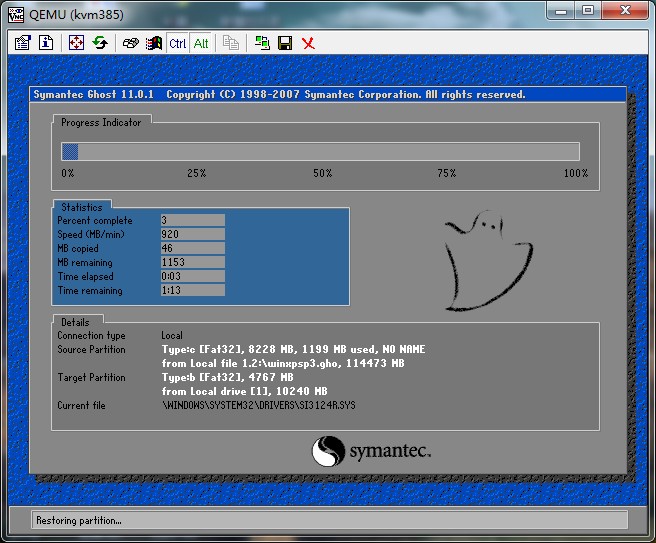The width and height of the screenshot is (656, 543).
Task: Click the MB remaining value 1153
Action: click(193, 262)
